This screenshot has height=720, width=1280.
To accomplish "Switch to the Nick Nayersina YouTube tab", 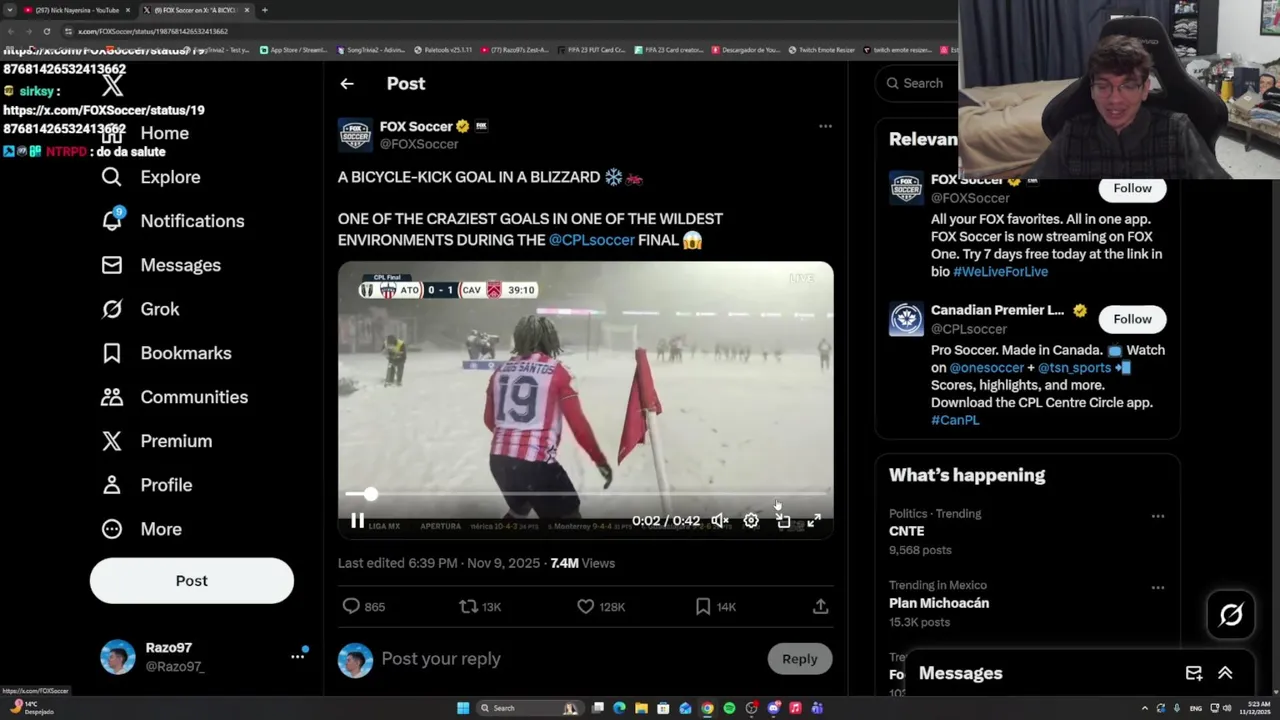I will [x=76, y=10].
